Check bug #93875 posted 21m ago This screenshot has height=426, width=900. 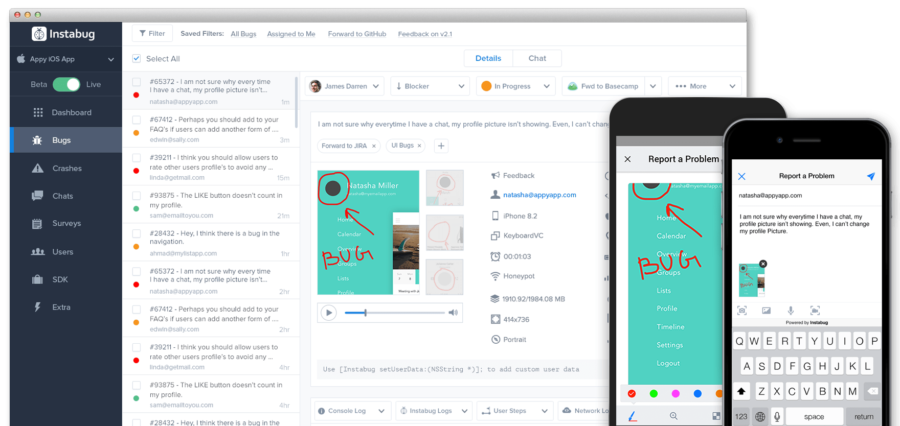(x=136, y=196)
